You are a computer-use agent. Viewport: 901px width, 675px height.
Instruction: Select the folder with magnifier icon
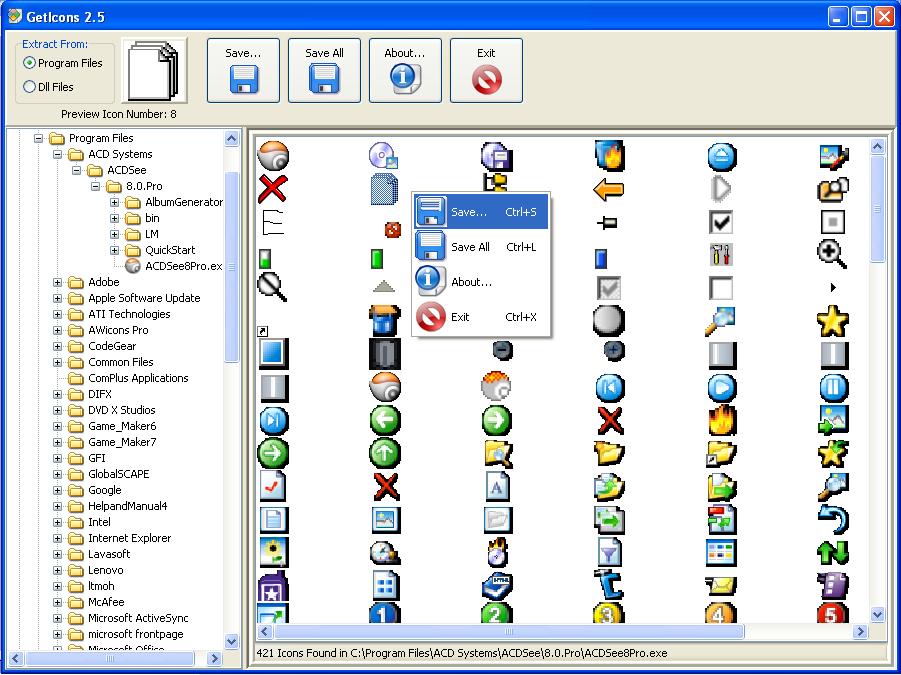498,453
